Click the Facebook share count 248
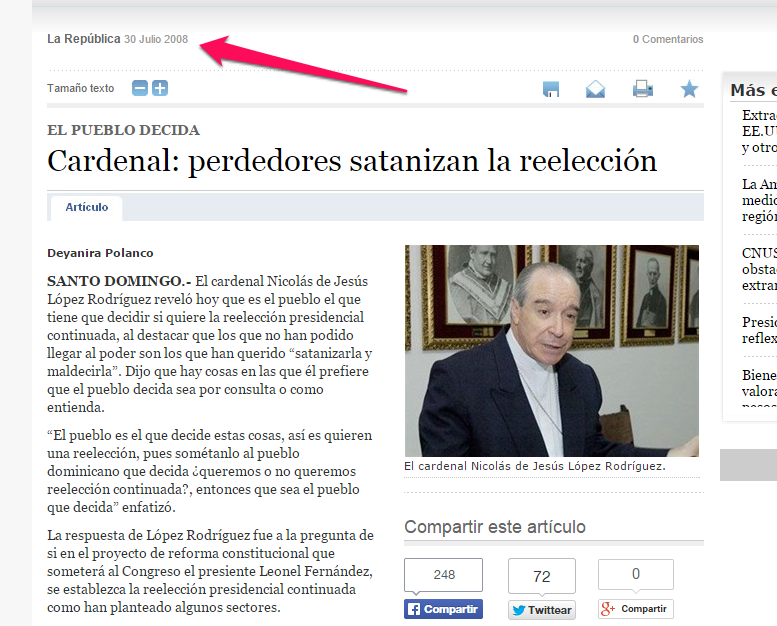Screen dimensions: 777x626 tap(444, 575)
